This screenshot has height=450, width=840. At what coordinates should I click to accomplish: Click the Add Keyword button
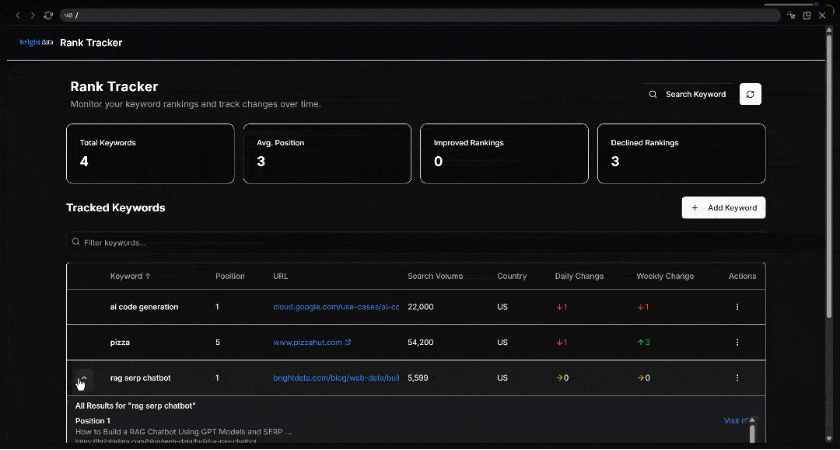pos(723,208)
